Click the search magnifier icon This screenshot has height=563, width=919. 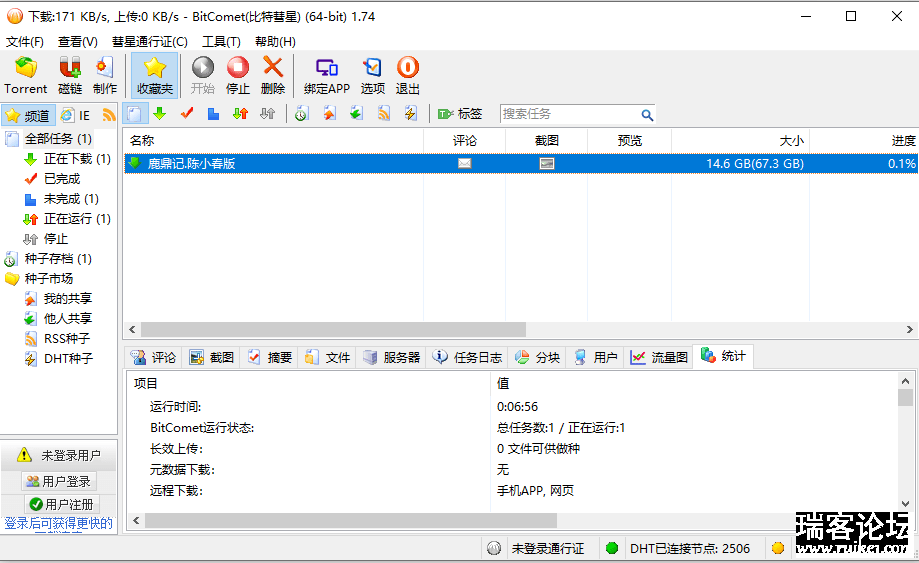point(647,115)
